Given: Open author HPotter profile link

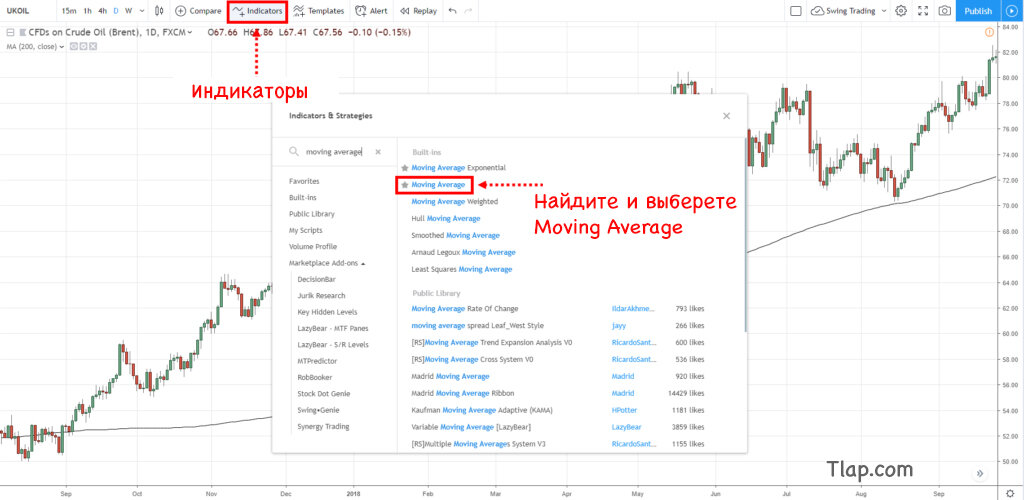Looking at the screenshot, I should tap(624, 410).
